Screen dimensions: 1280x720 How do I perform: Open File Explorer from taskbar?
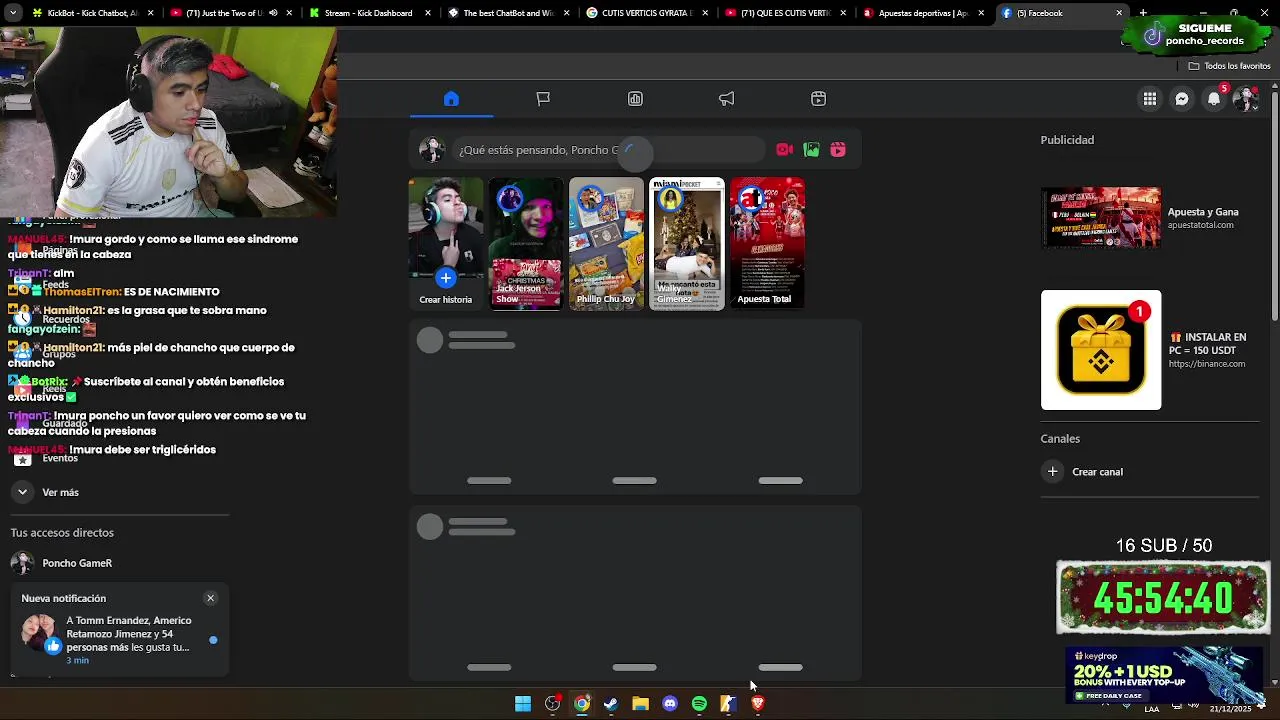640,704
